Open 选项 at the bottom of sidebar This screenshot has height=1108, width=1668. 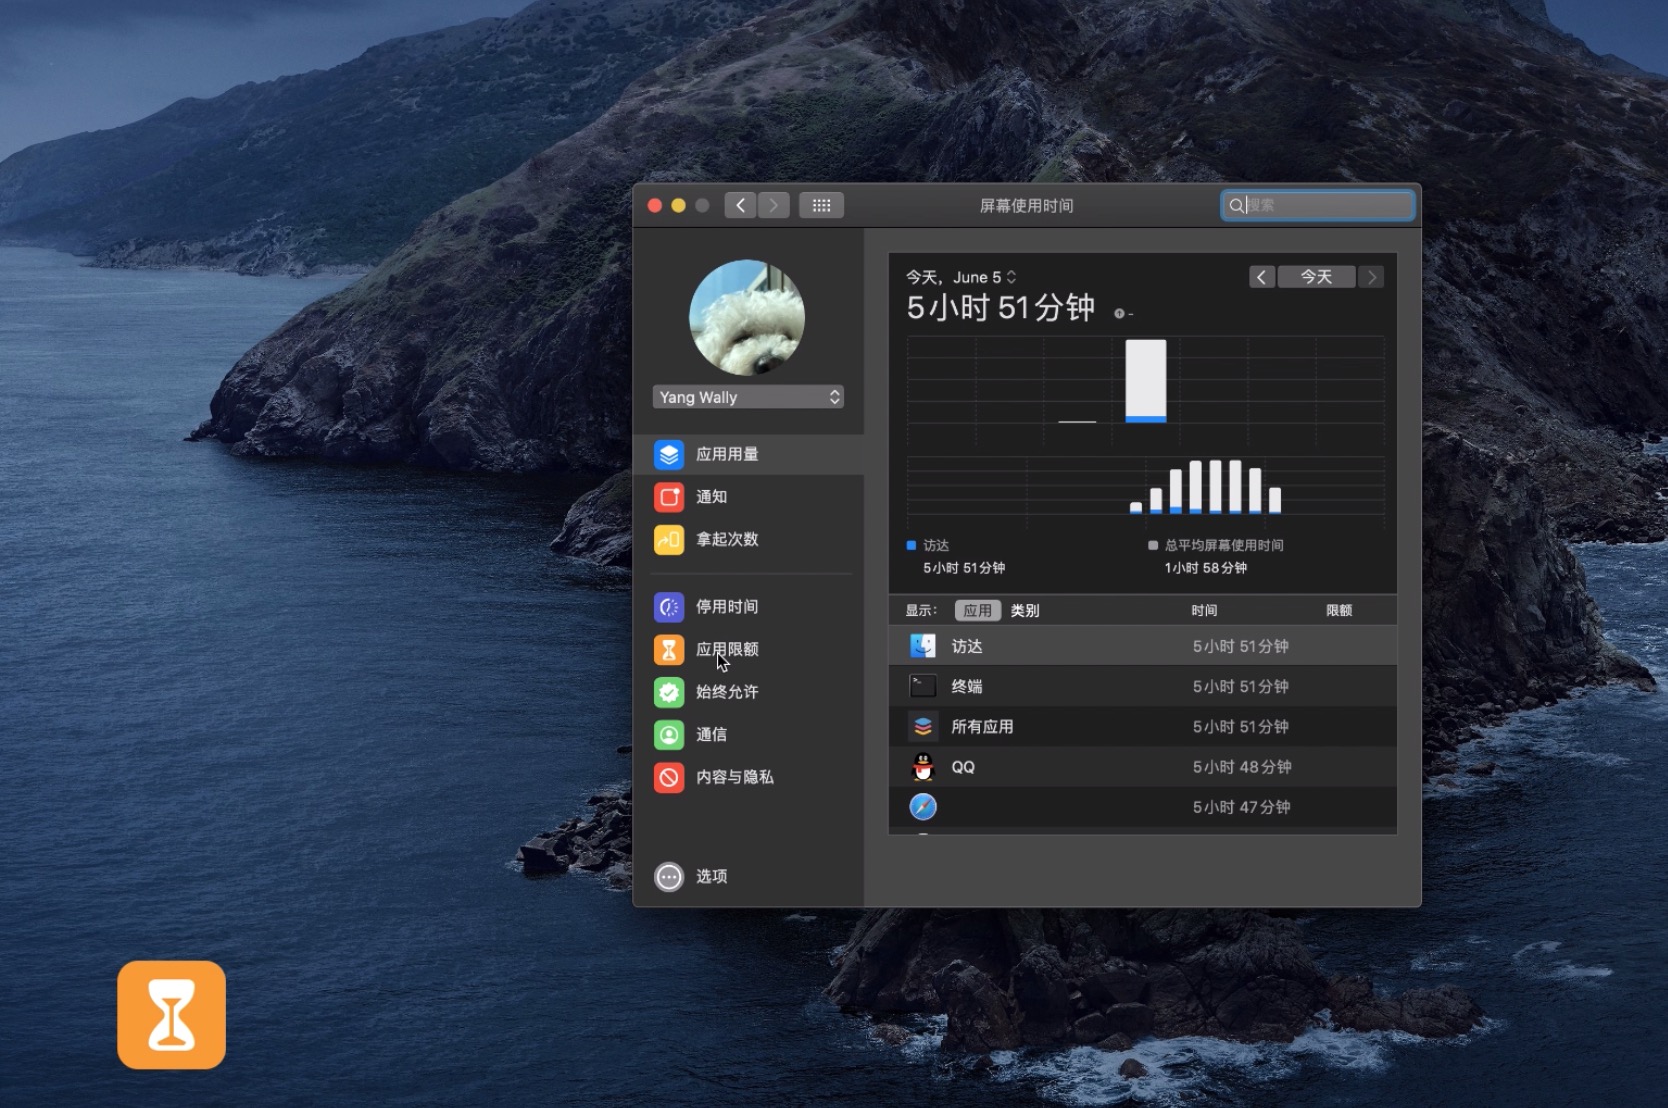click(x=710, y=877)
